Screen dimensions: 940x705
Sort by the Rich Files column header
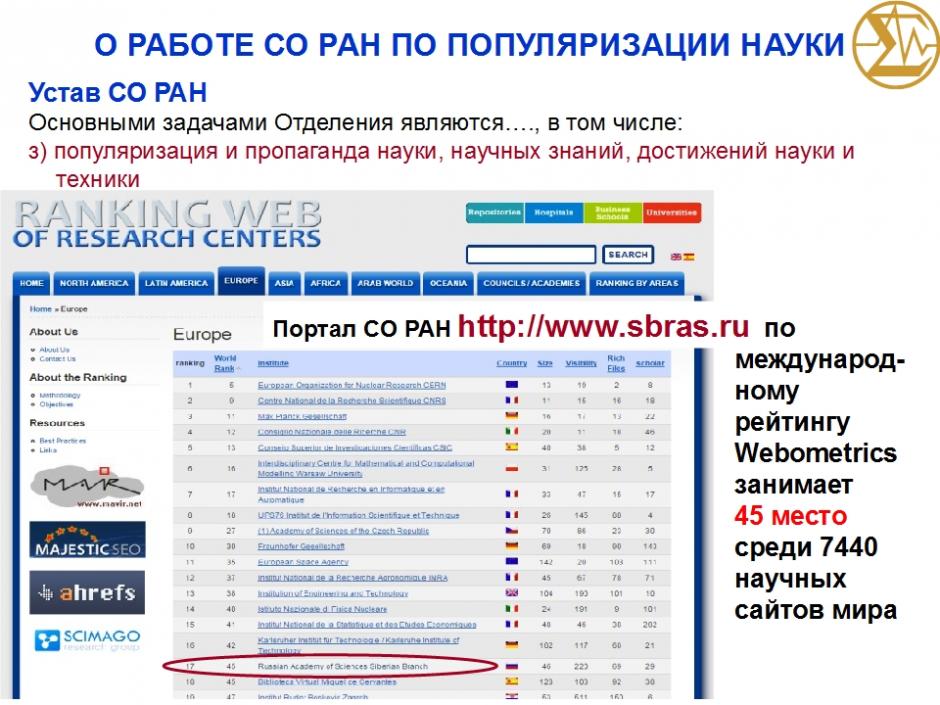click(x=616, y=363)
